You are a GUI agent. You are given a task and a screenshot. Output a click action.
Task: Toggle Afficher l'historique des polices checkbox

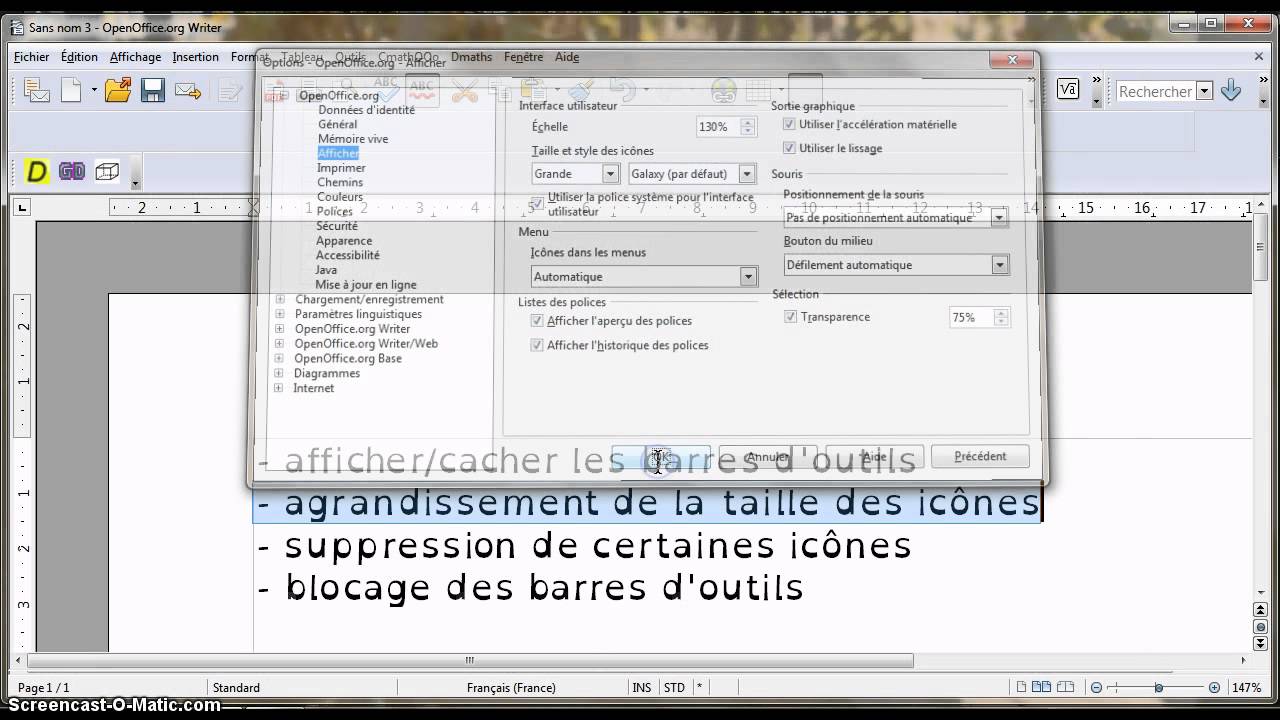point(537,345)
